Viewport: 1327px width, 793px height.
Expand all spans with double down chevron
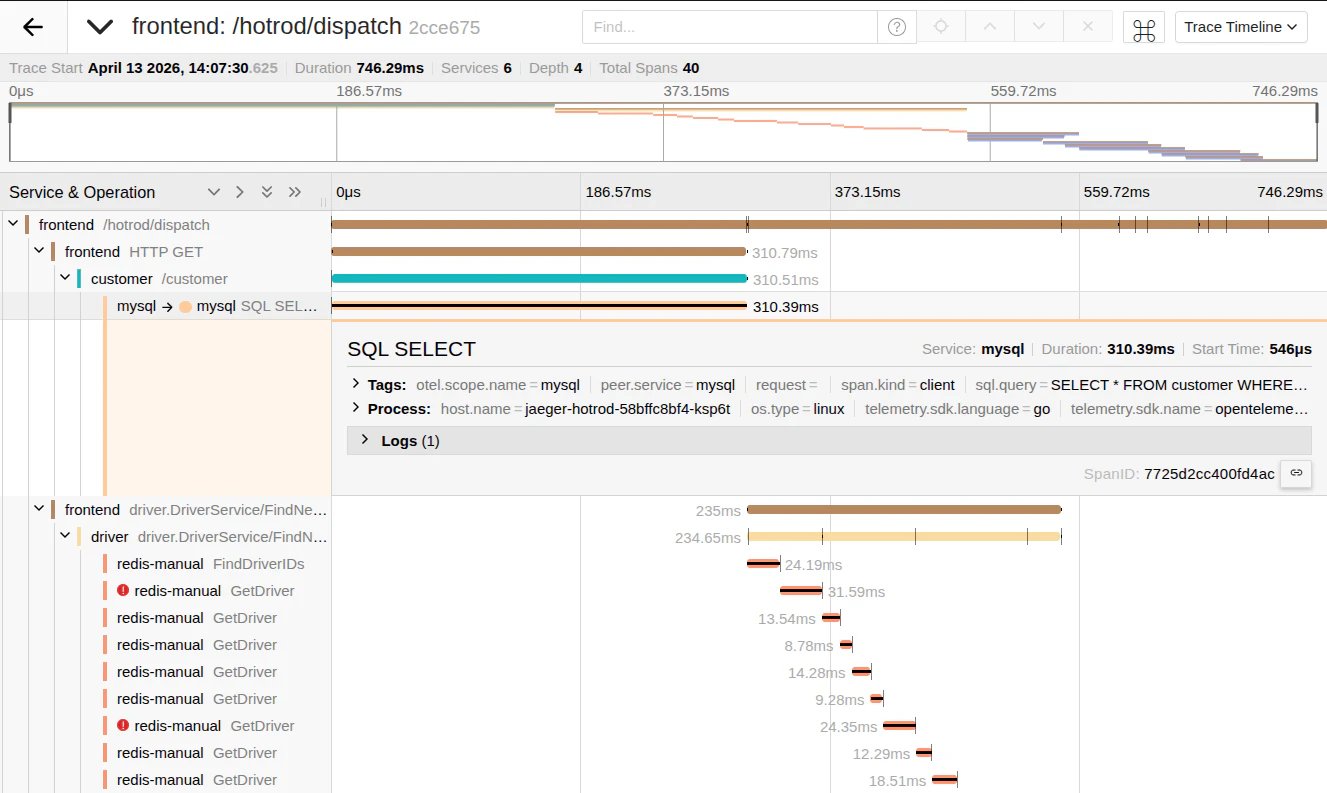point(267,192)
